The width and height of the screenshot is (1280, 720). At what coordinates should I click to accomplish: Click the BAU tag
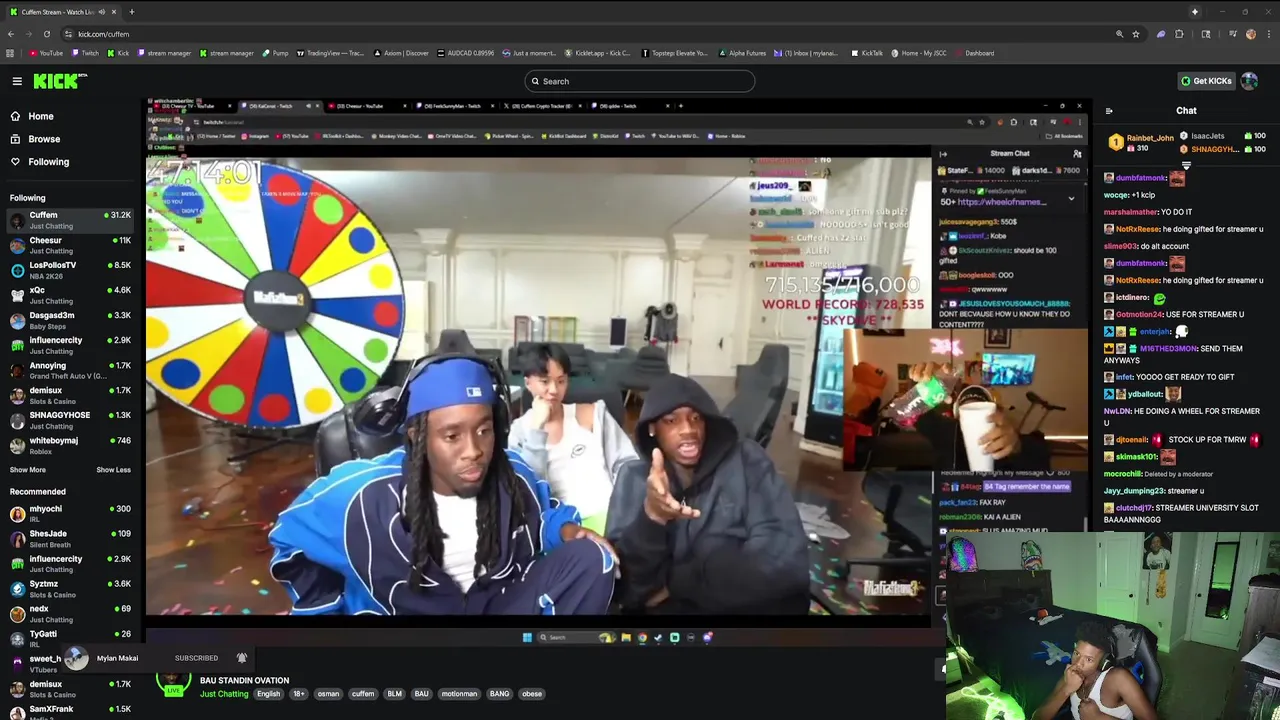click(x=421, y=694)
